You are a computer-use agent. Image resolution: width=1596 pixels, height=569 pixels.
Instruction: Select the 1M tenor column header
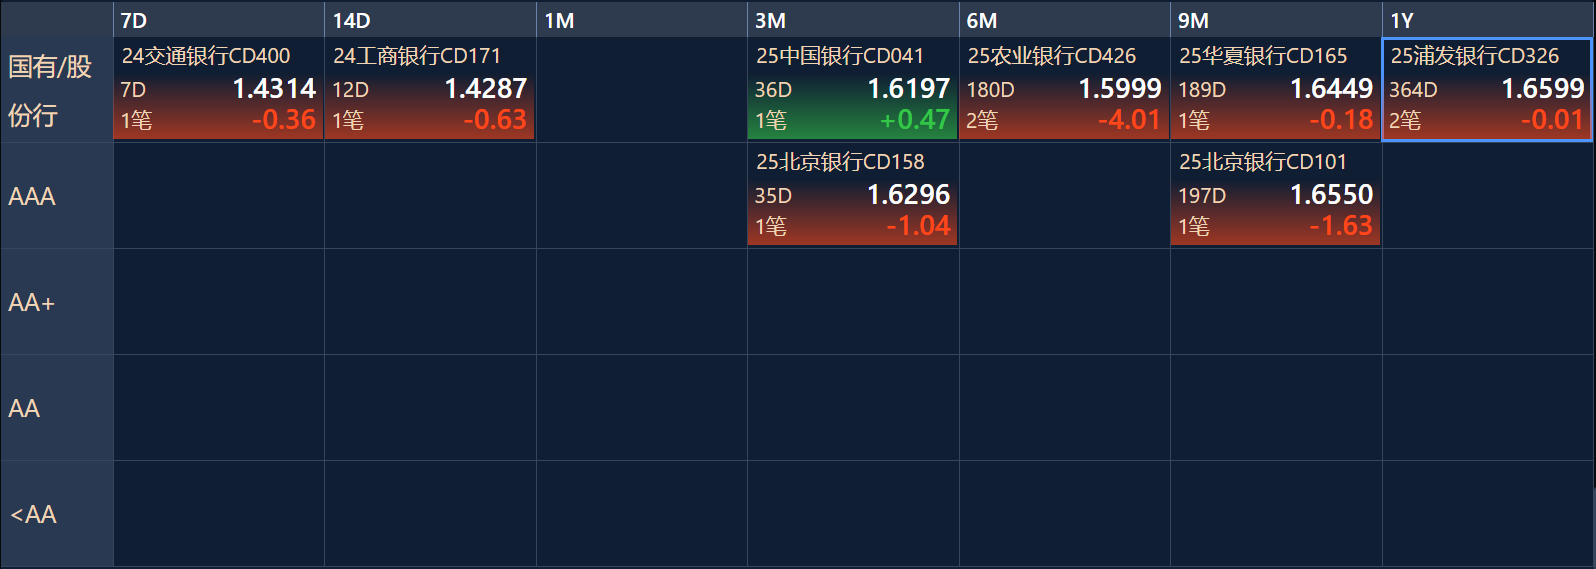click(641, 20)
